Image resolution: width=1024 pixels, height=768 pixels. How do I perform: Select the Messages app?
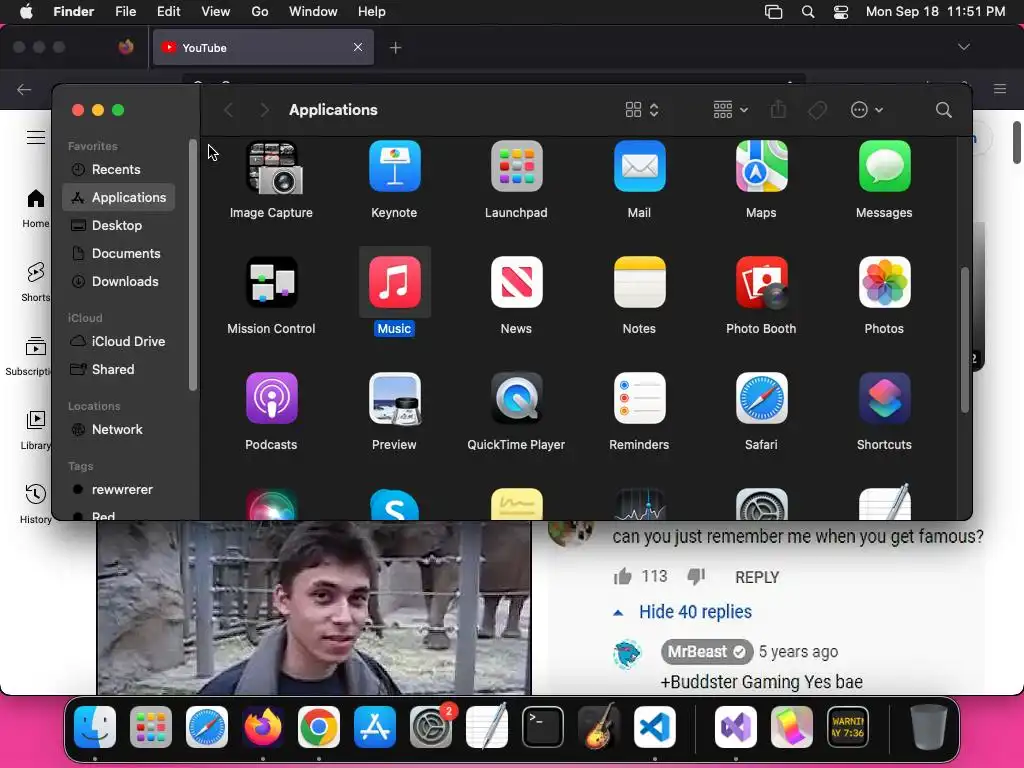(884, 167)
